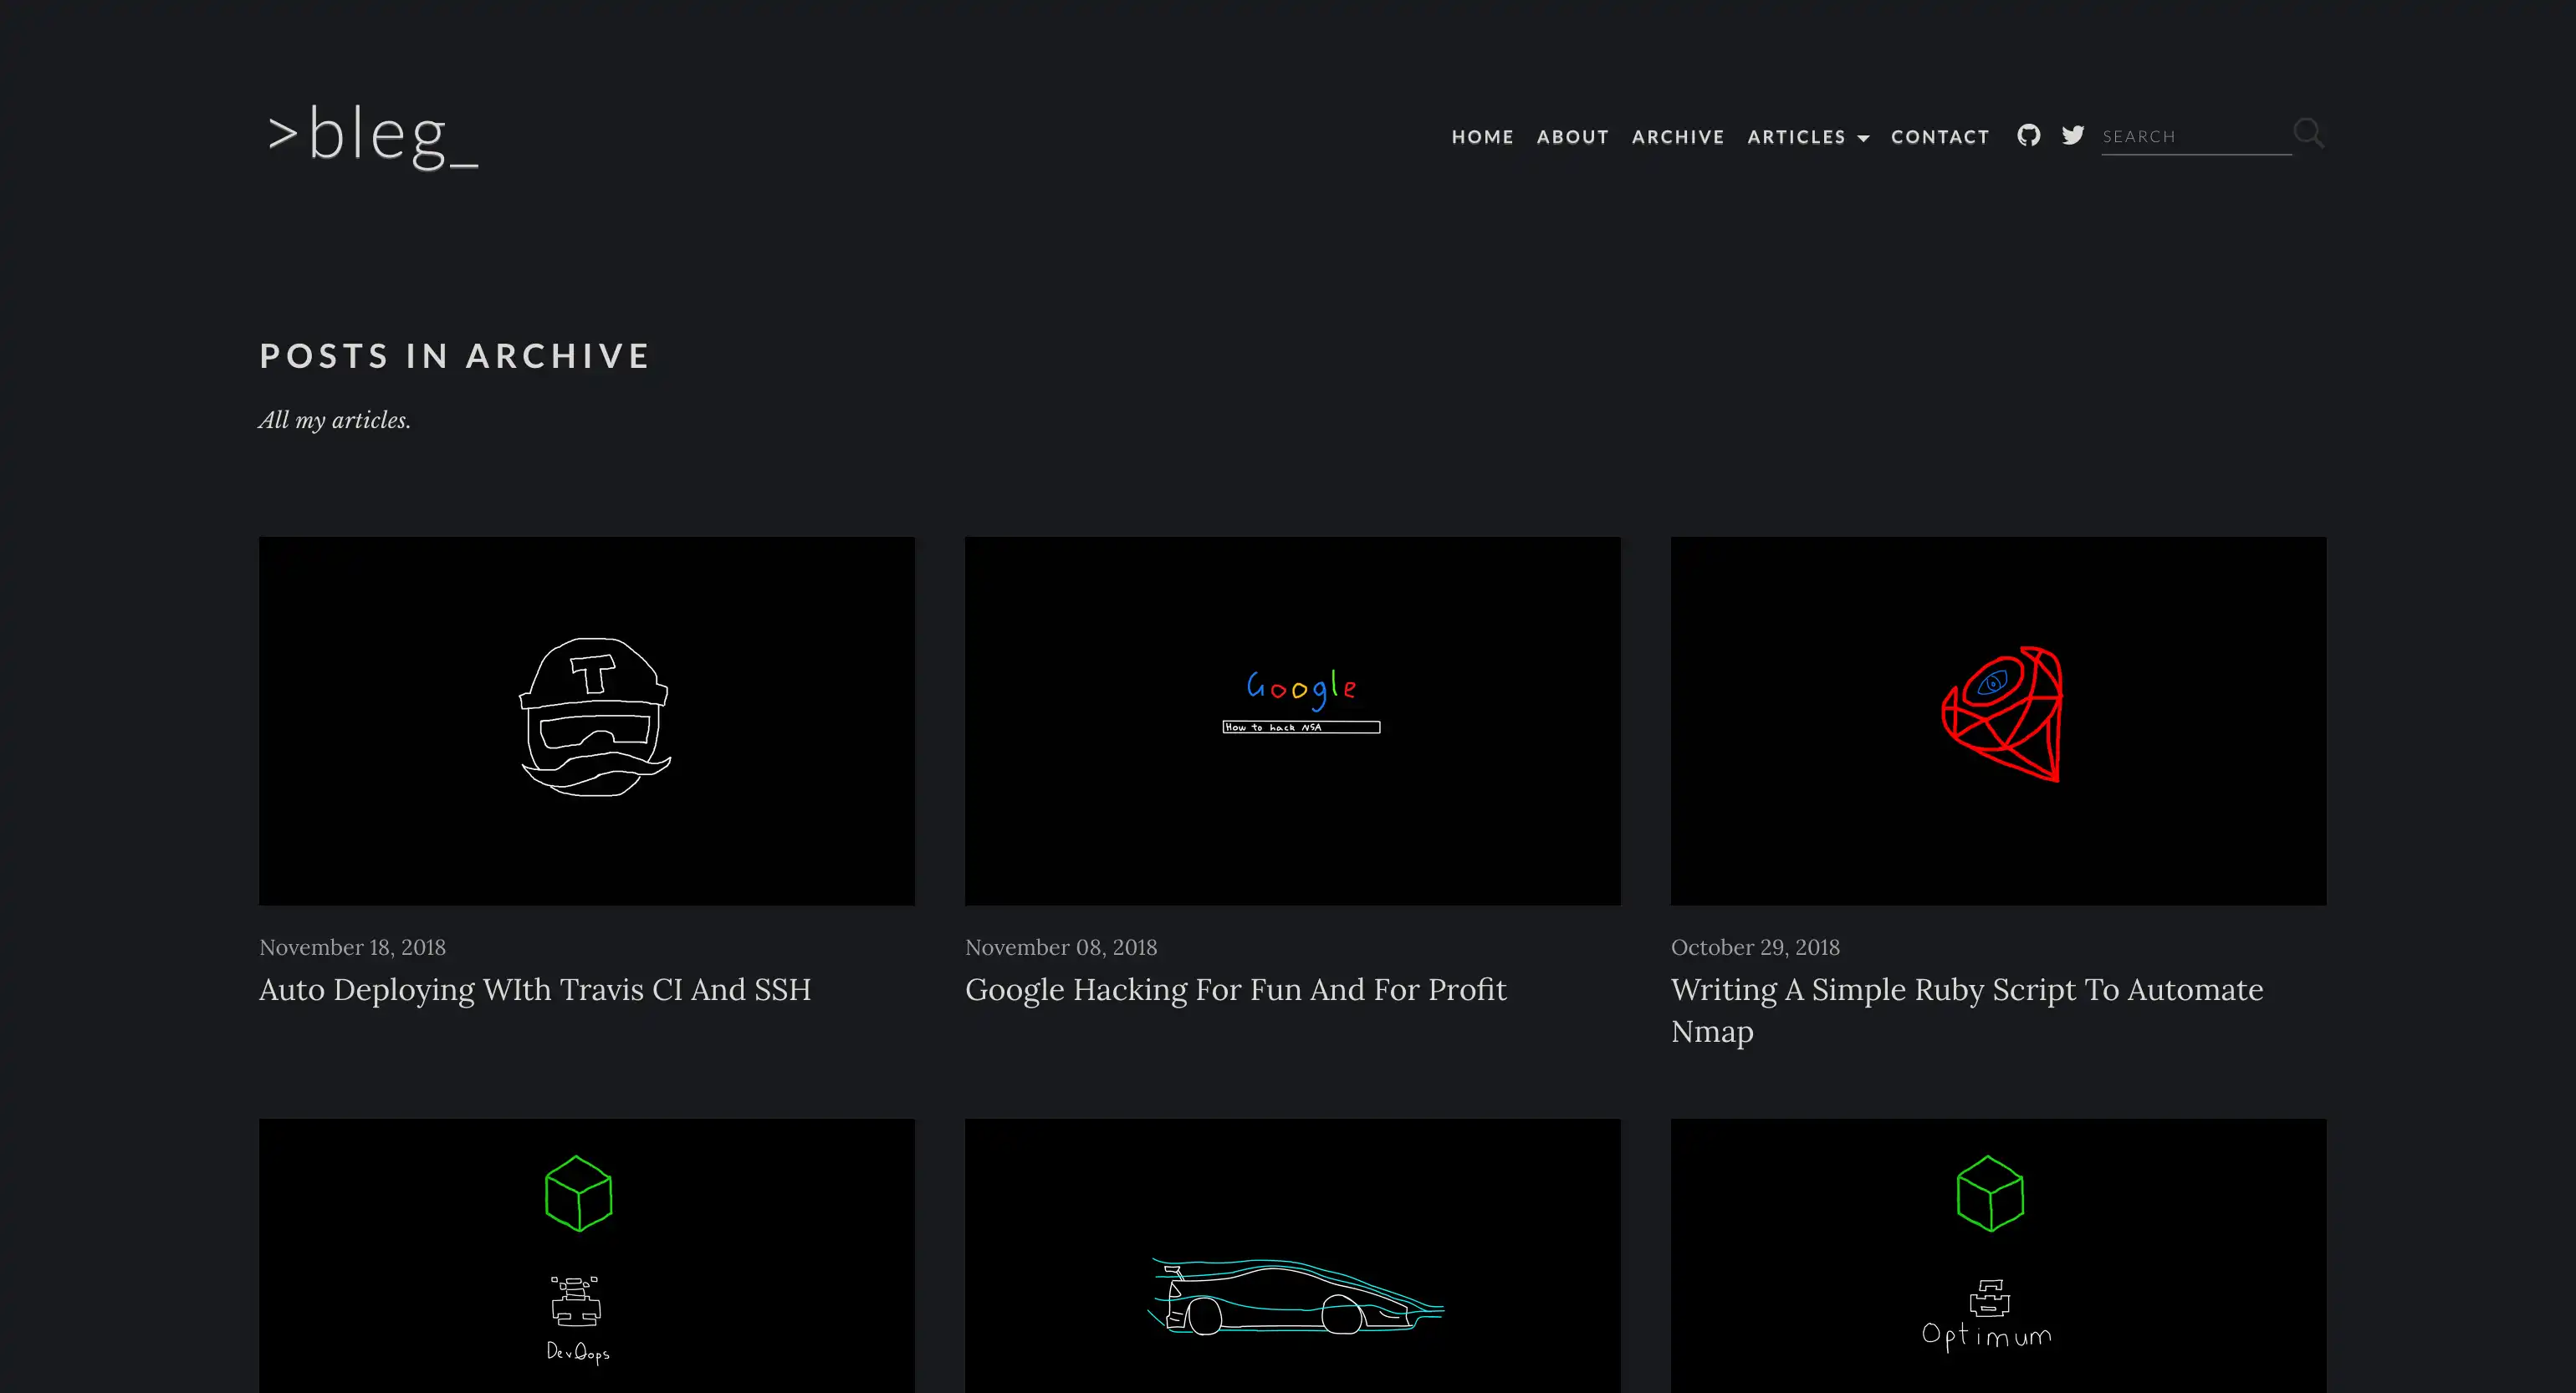Image resolution: width=2576 pixels, height=1393 pixels.
Task: Open the Travis CI mascot thumbnail
Action: point(586,720)
